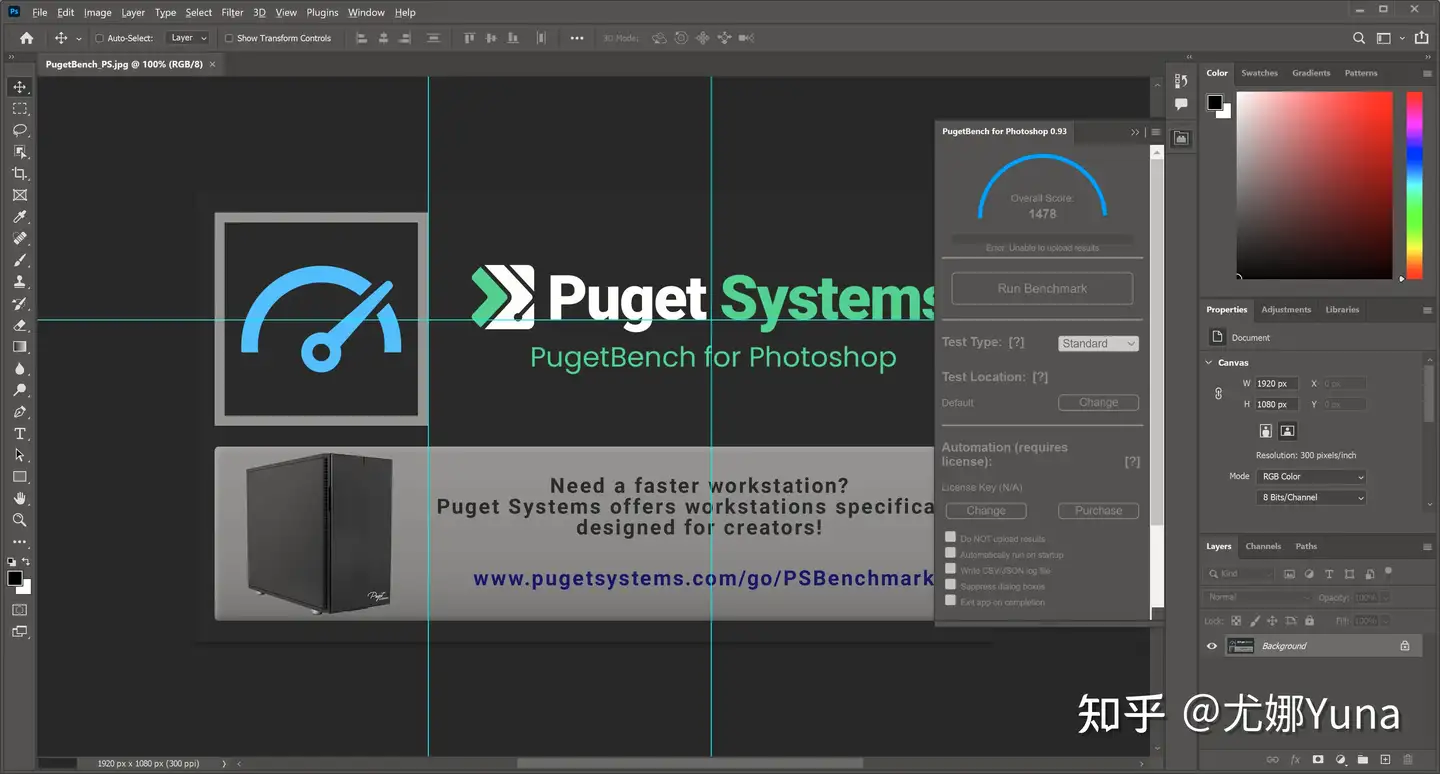Click the Test Type help [?] link

[x=1016, y=342]
